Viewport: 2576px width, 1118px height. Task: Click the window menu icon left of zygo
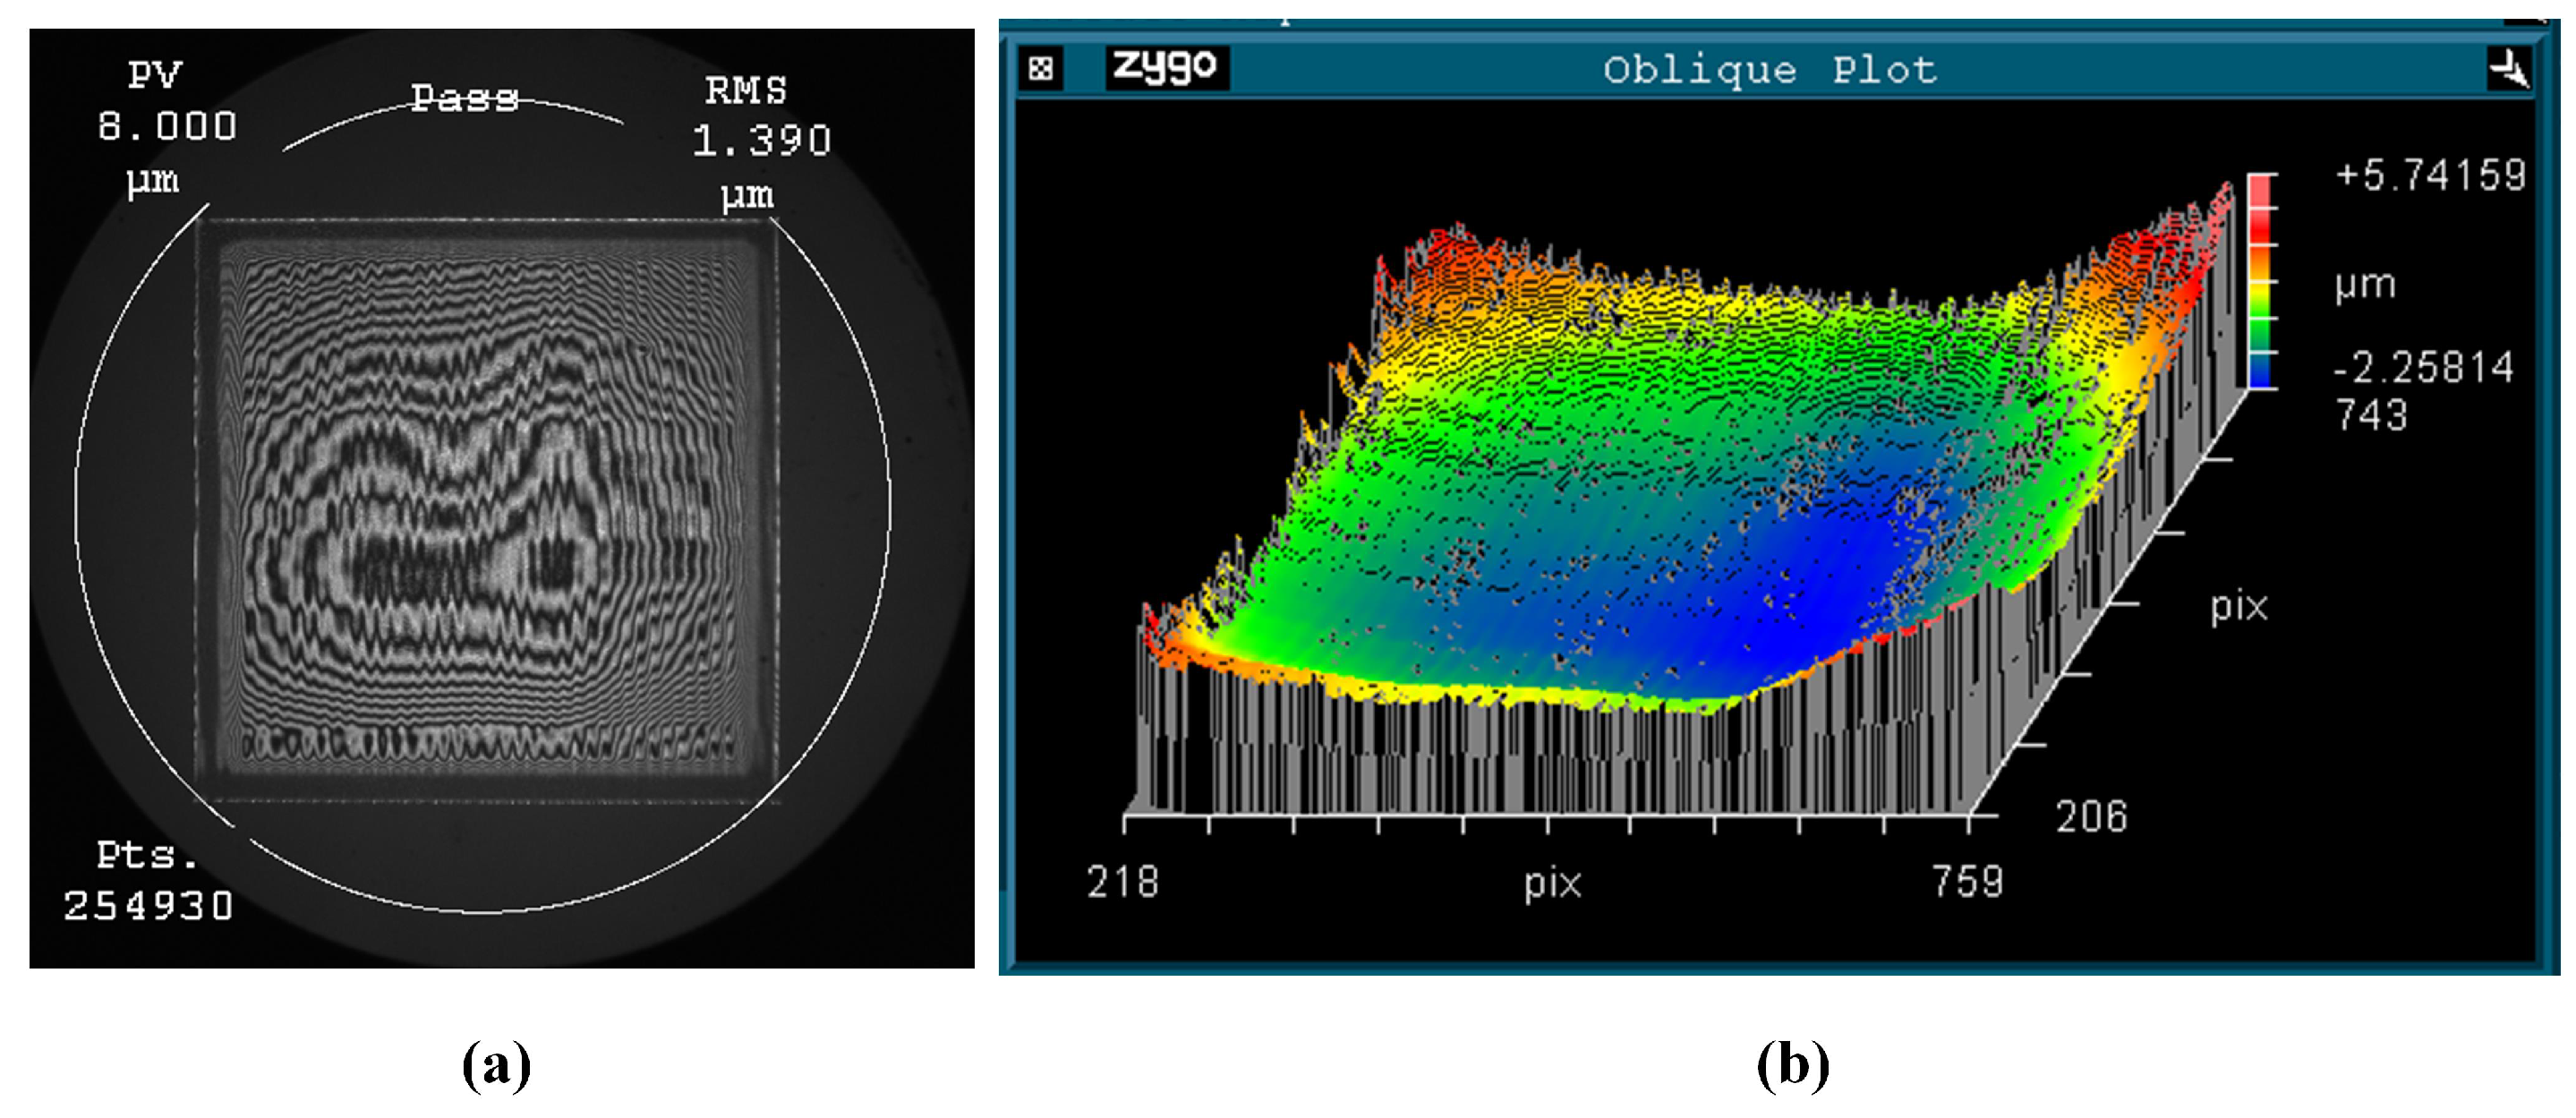[1041, 68]
